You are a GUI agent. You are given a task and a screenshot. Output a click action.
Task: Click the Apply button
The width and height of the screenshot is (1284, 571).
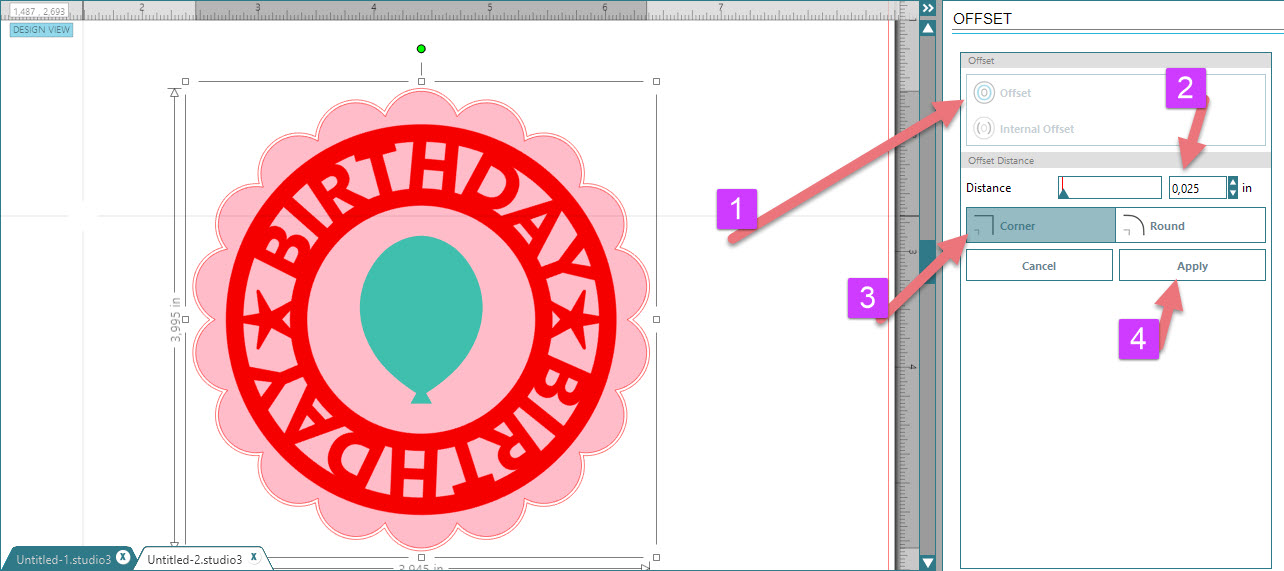point(1192,266)
